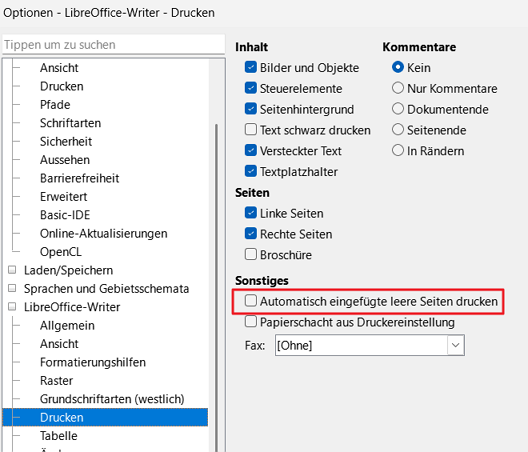Expand the Laden/Speichern tree node

(x=12, y=270)
